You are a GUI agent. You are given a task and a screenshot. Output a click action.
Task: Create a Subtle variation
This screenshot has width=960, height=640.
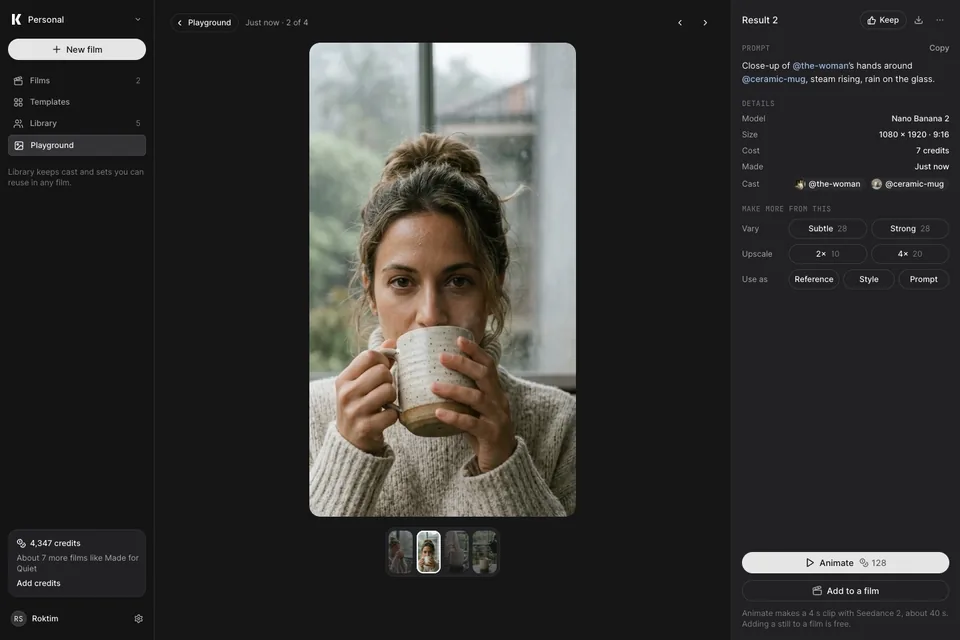point(827,228)
